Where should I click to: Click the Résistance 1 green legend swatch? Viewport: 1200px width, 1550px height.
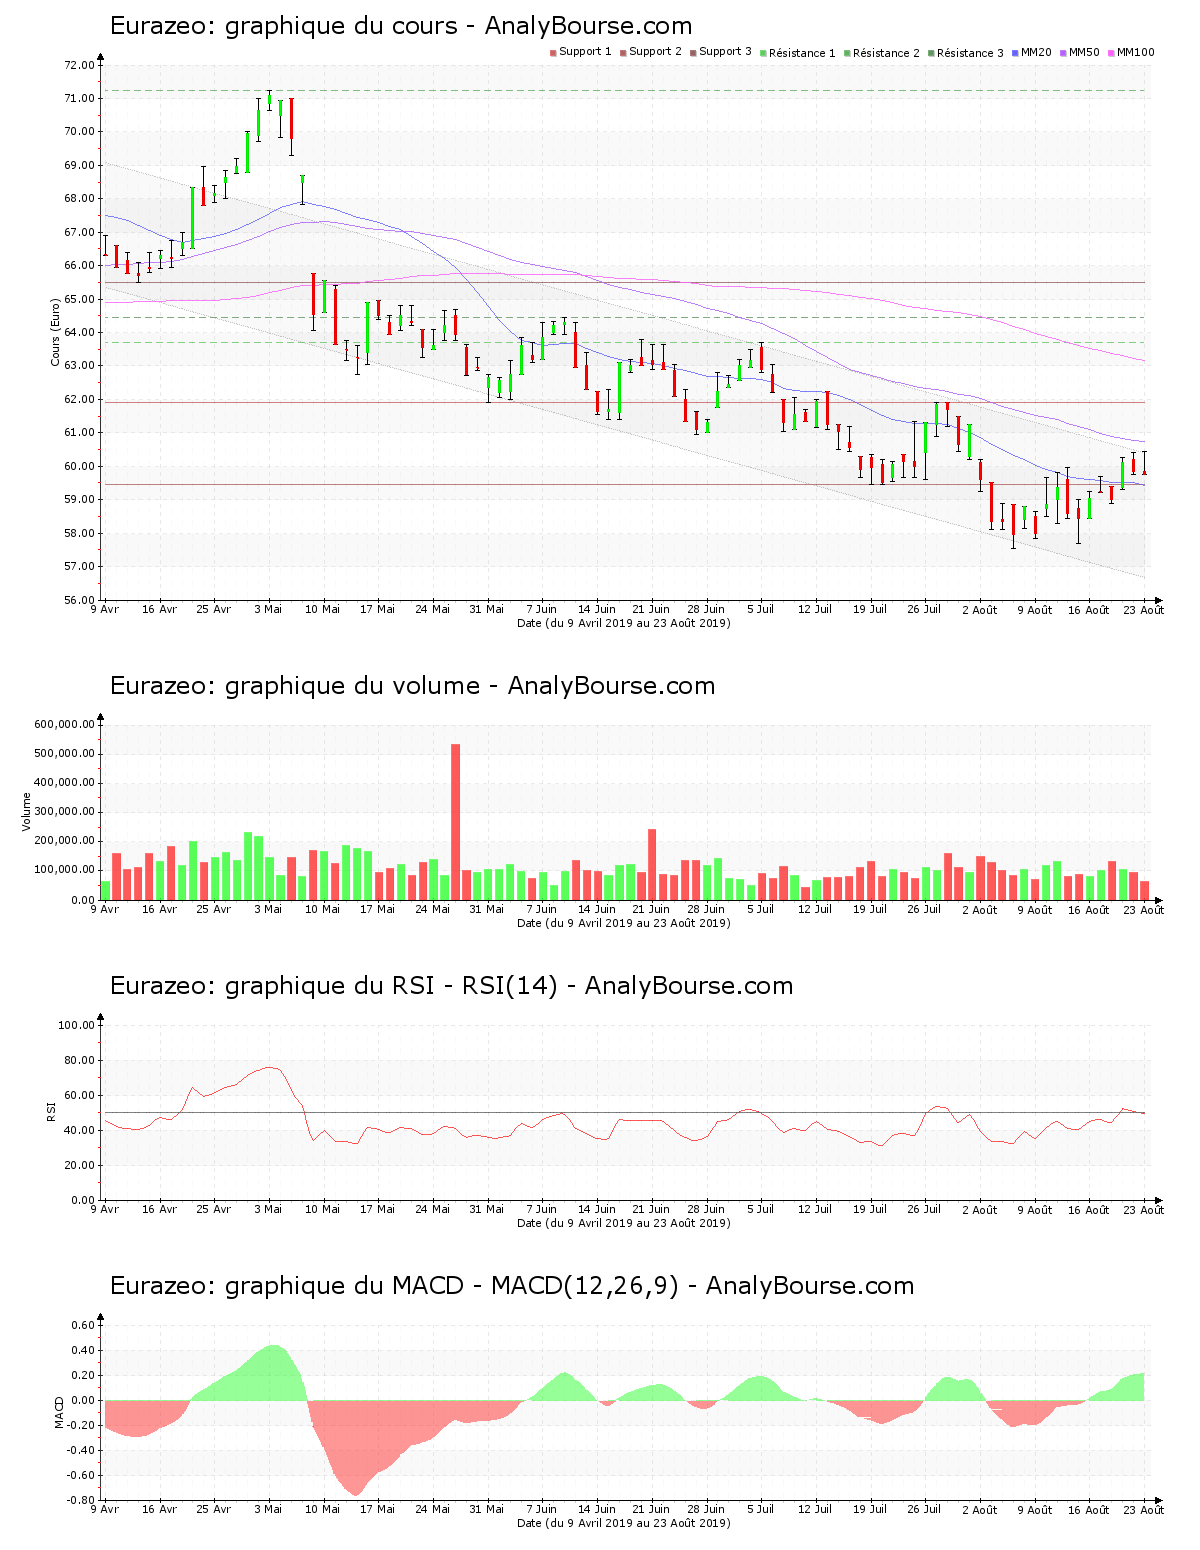[763, 52]
